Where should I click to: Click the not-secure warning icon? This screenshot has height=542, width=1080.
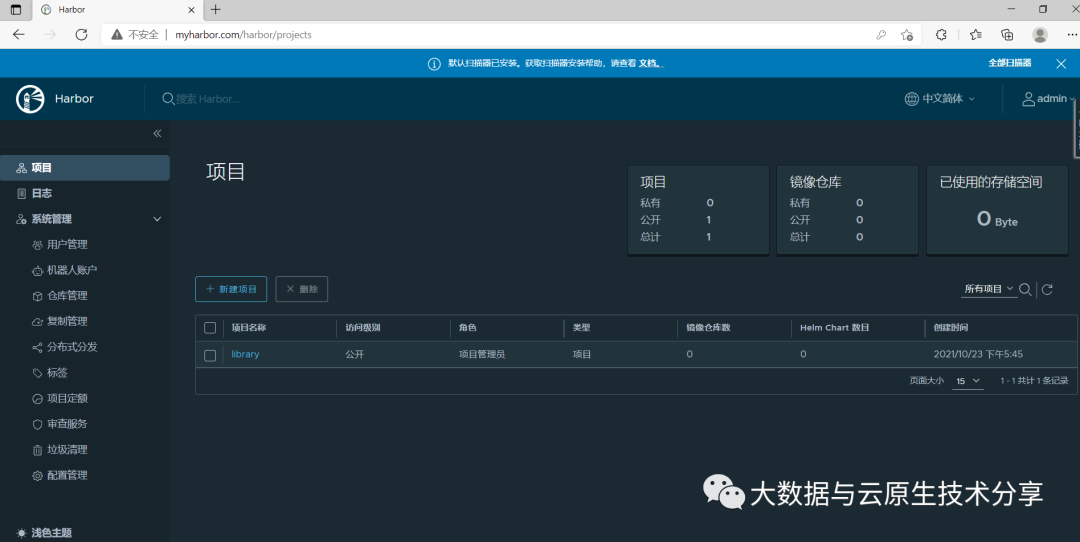pyautogui.click(x=117, y=34)
